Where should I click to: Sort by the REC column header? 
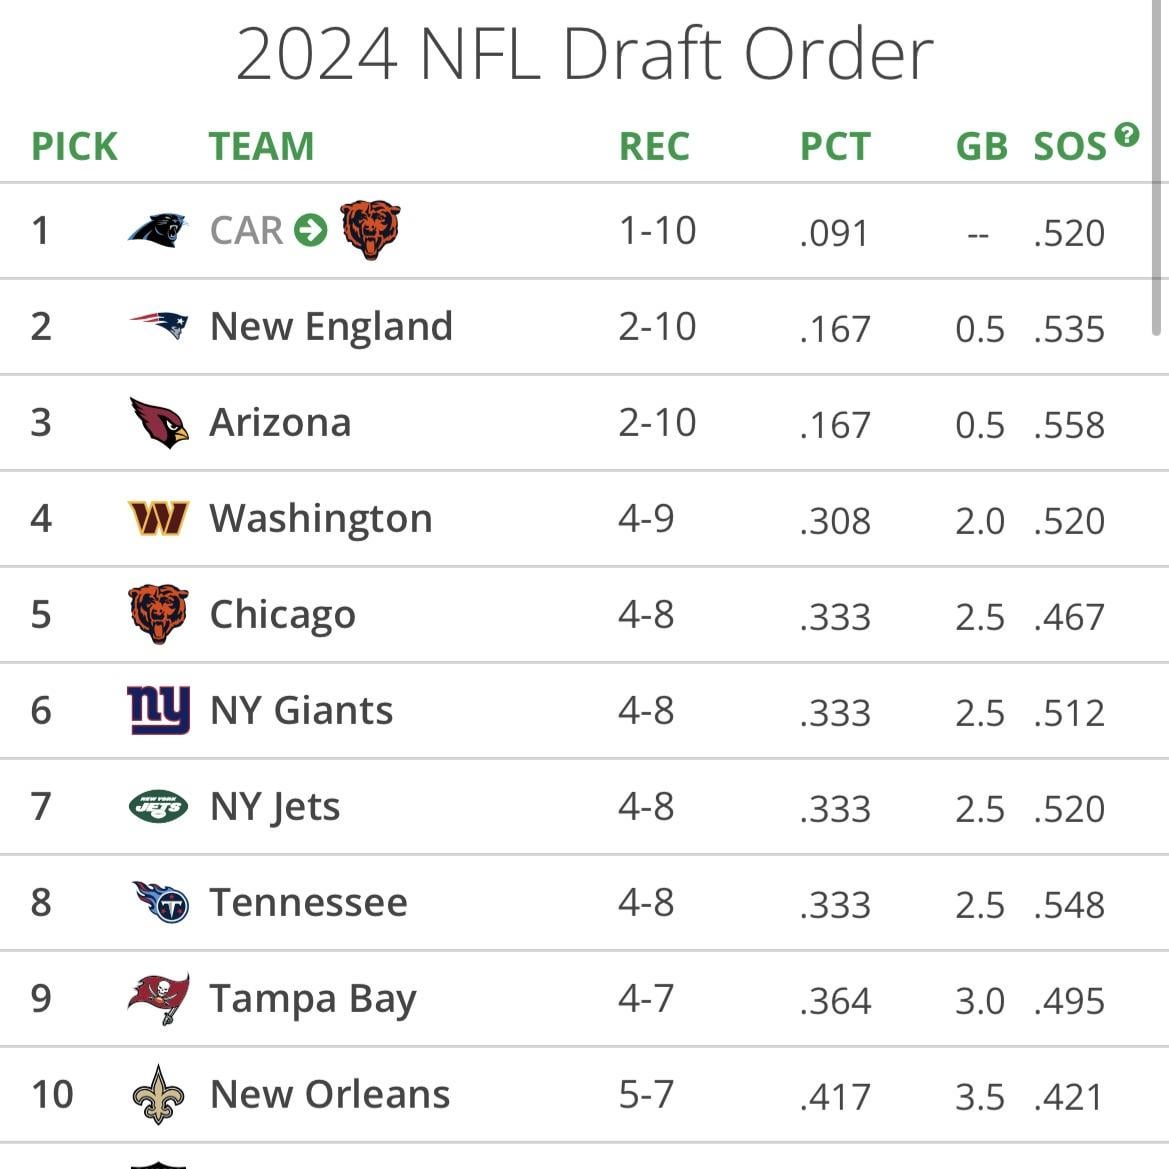tap(654, 147)
